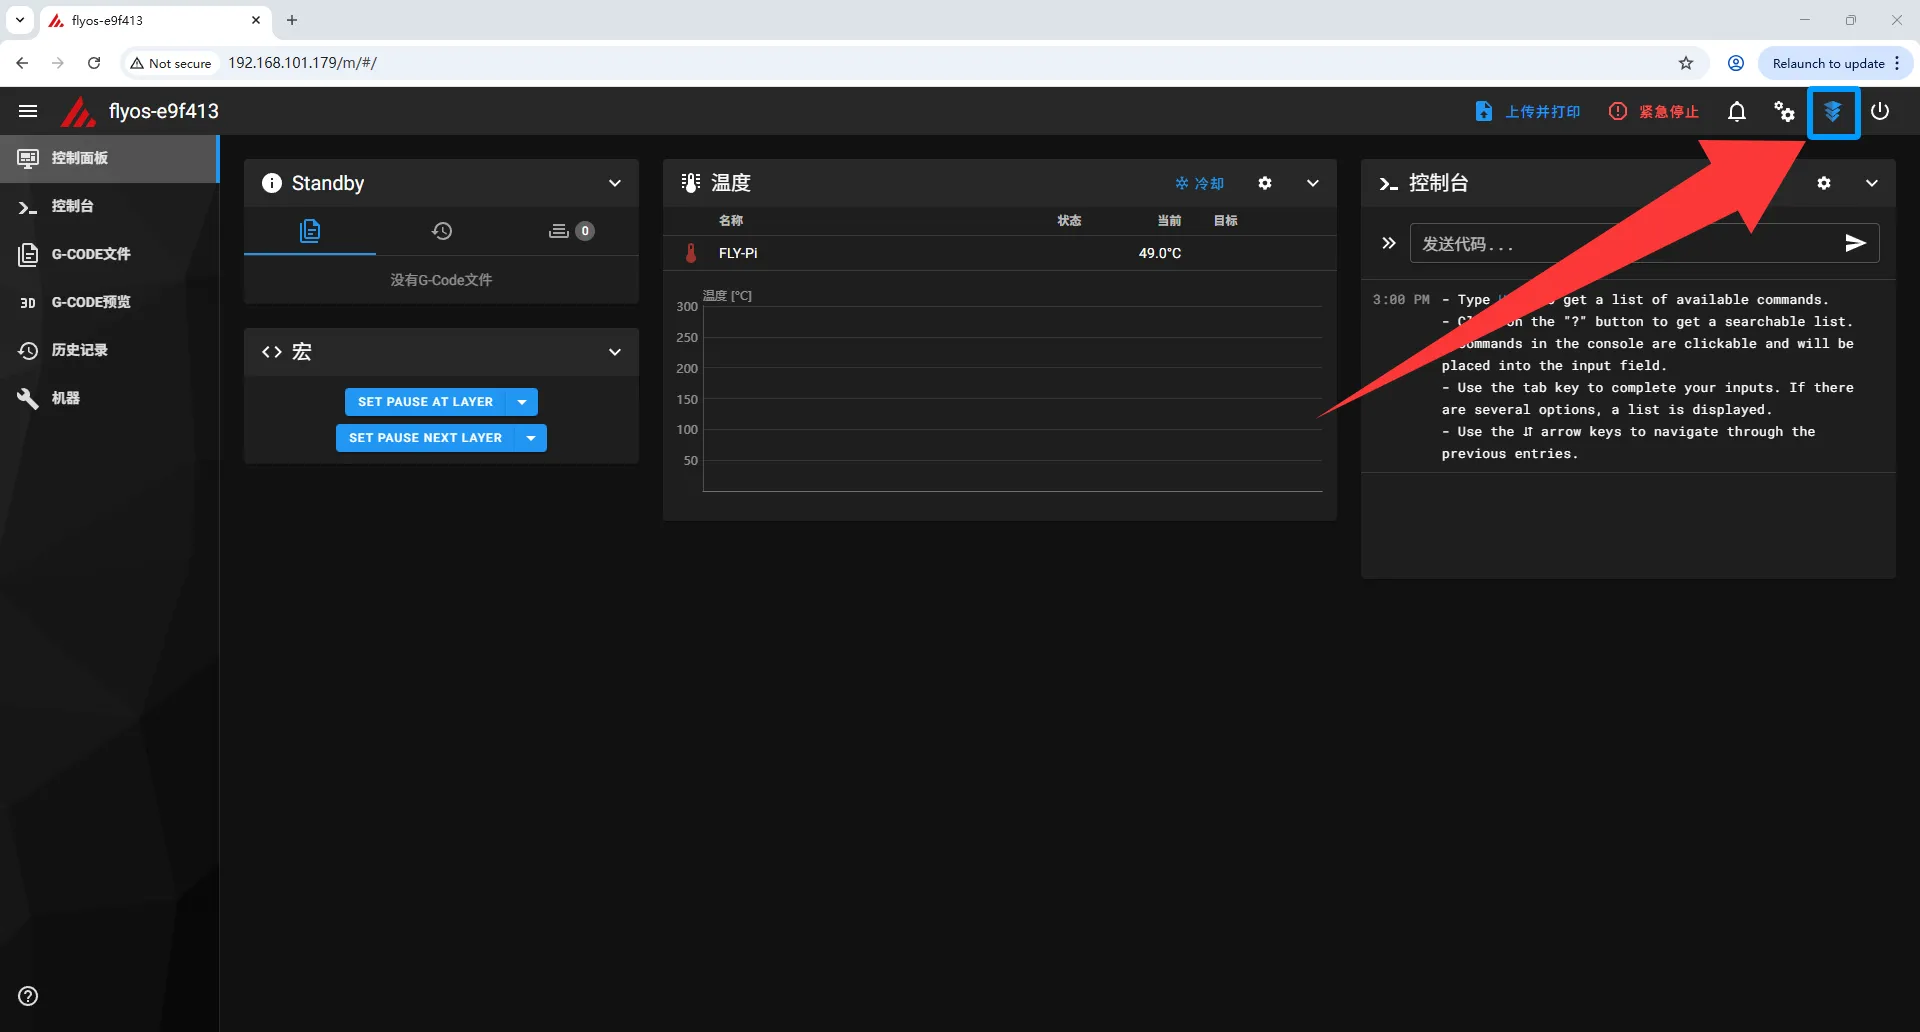Image resolution: width=1920 pixels, height=1032 pixels.
Task: Click the 紧急停止 emergency stop button
Action: pos(1654,111)
